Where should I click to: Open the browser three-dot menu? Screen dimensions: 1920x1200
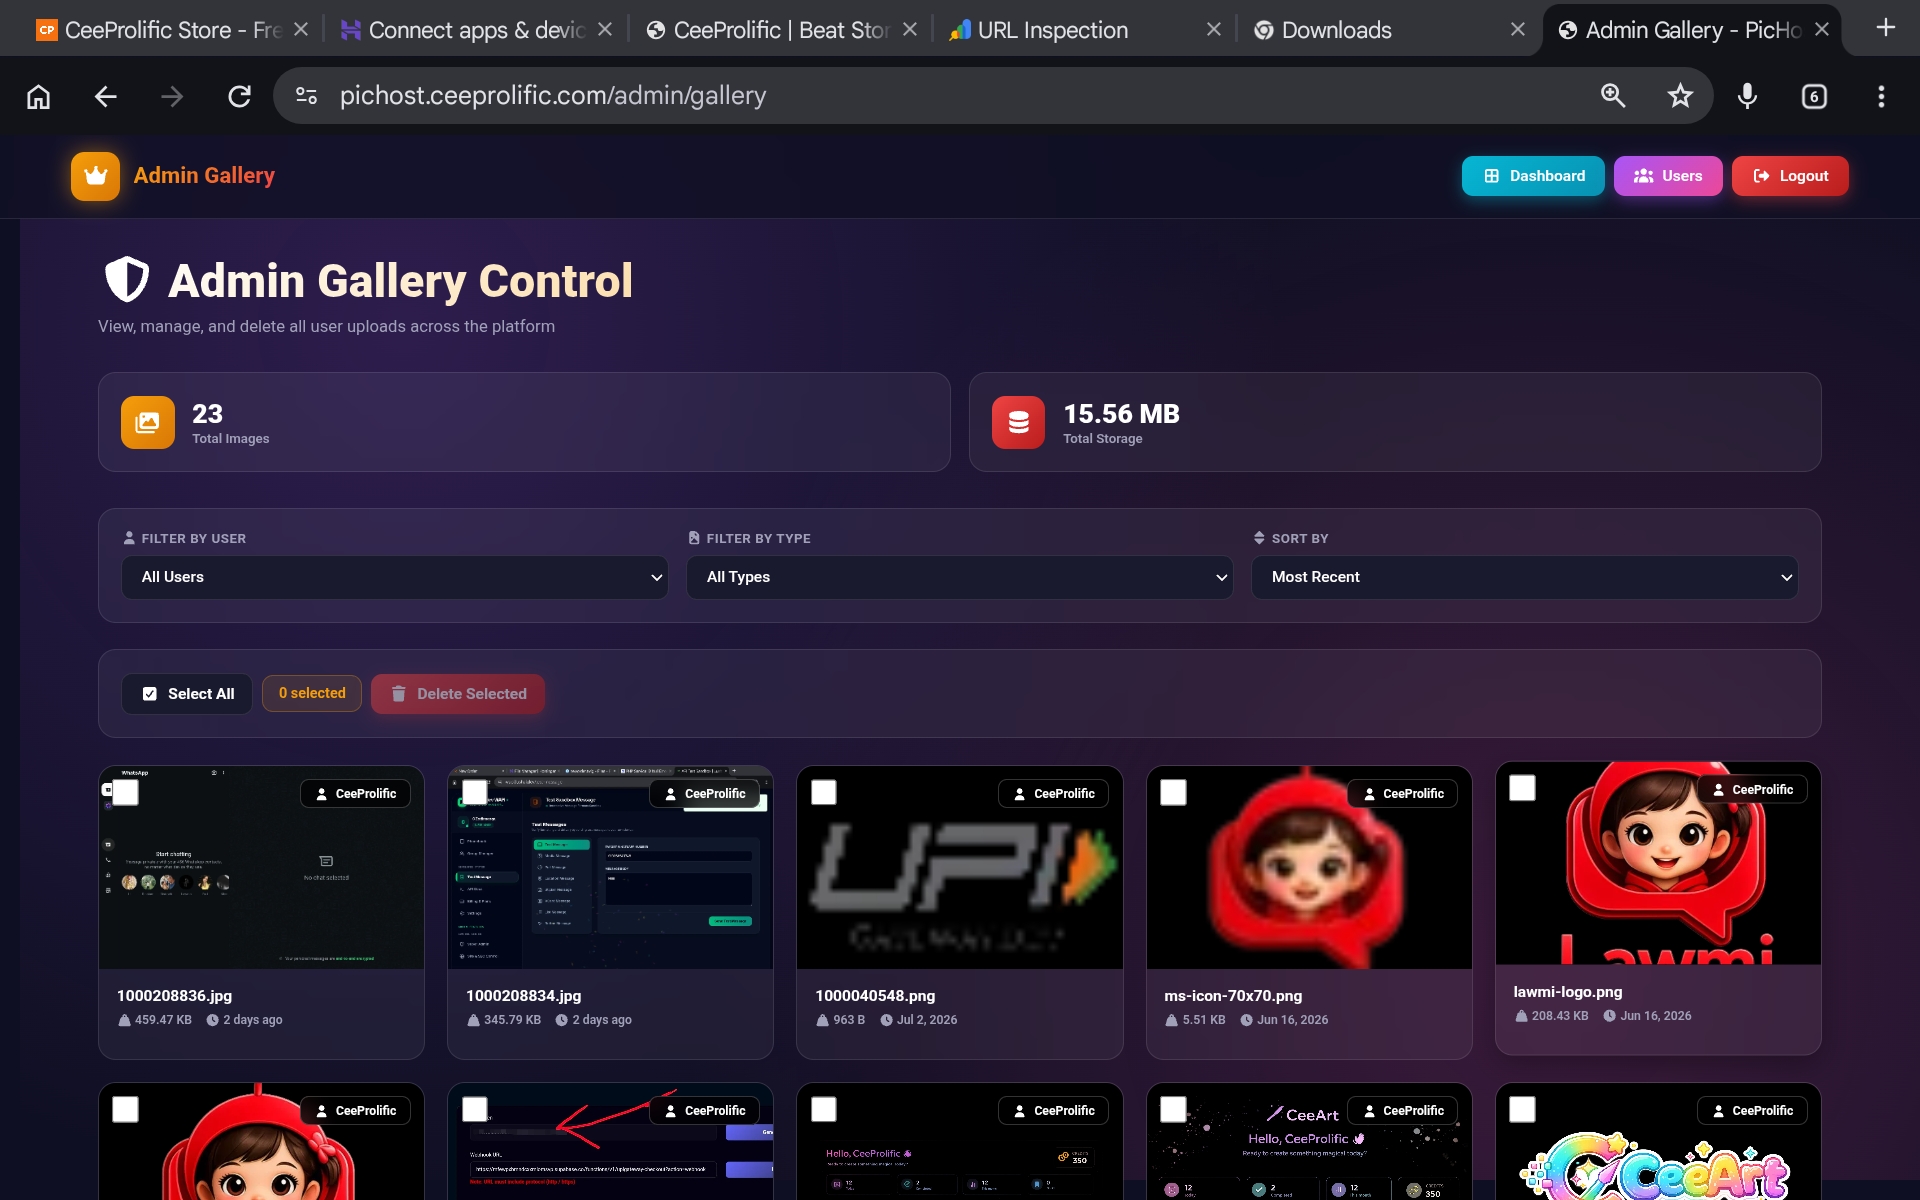[x=1881, y=96]
